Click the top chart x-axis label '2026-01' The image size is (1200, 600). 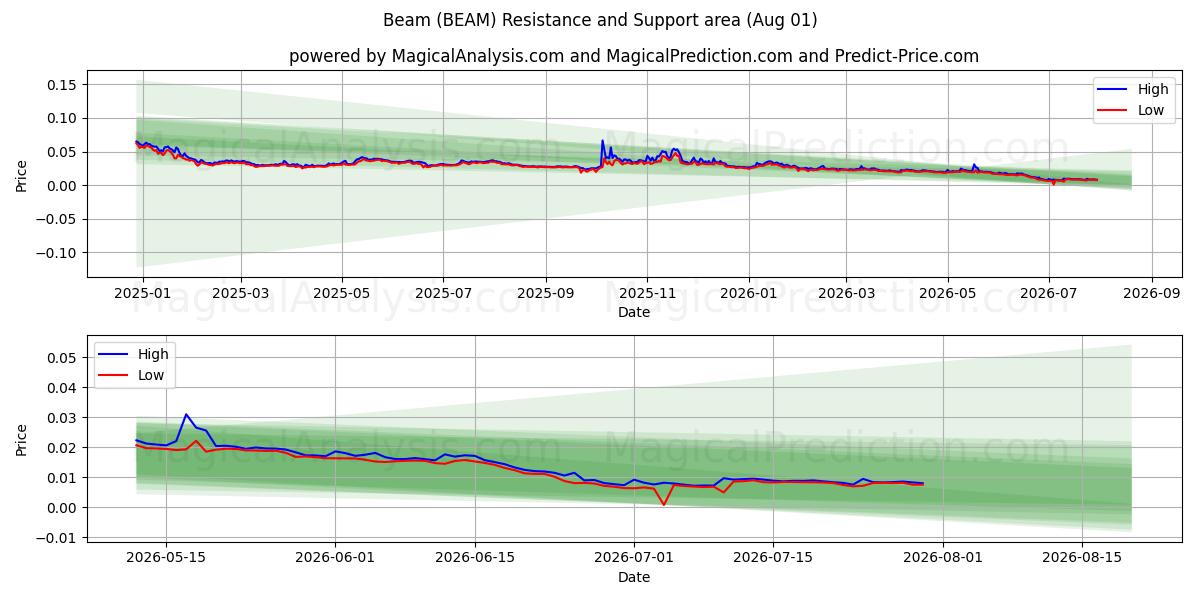click(x=749, y=294)
